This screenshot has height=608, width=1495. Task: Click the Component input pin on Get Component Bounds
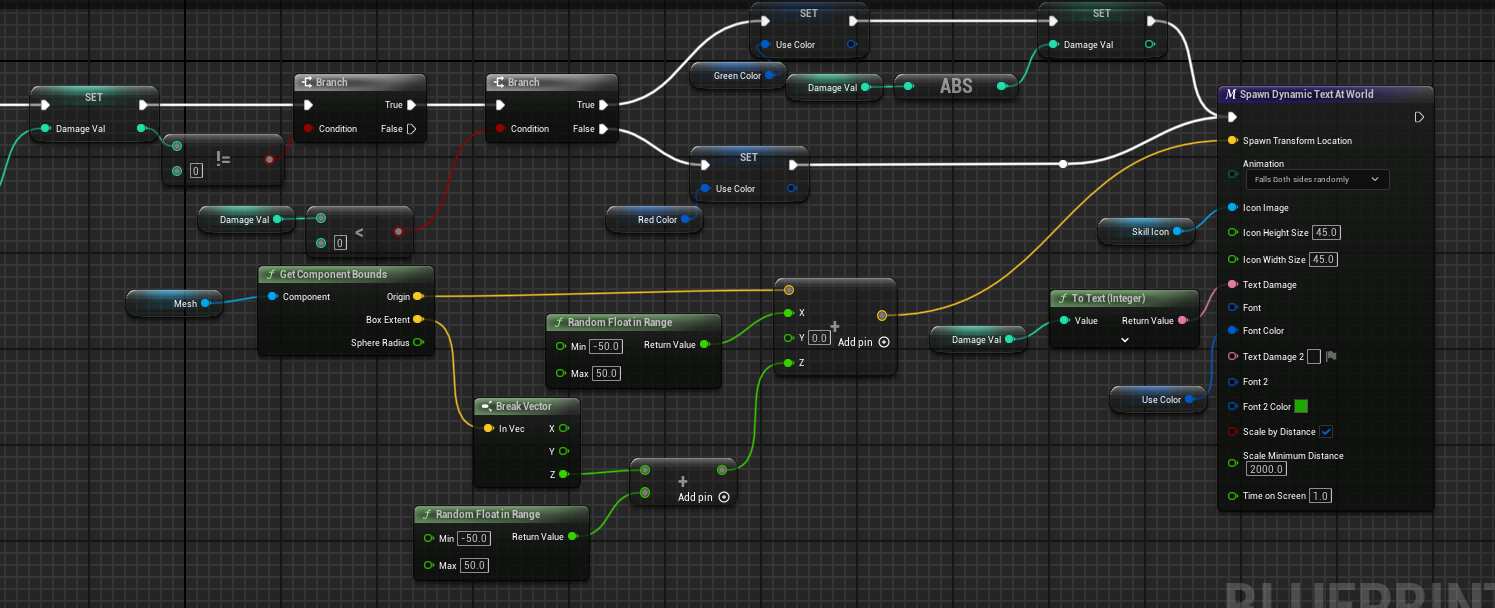point(273,297)
